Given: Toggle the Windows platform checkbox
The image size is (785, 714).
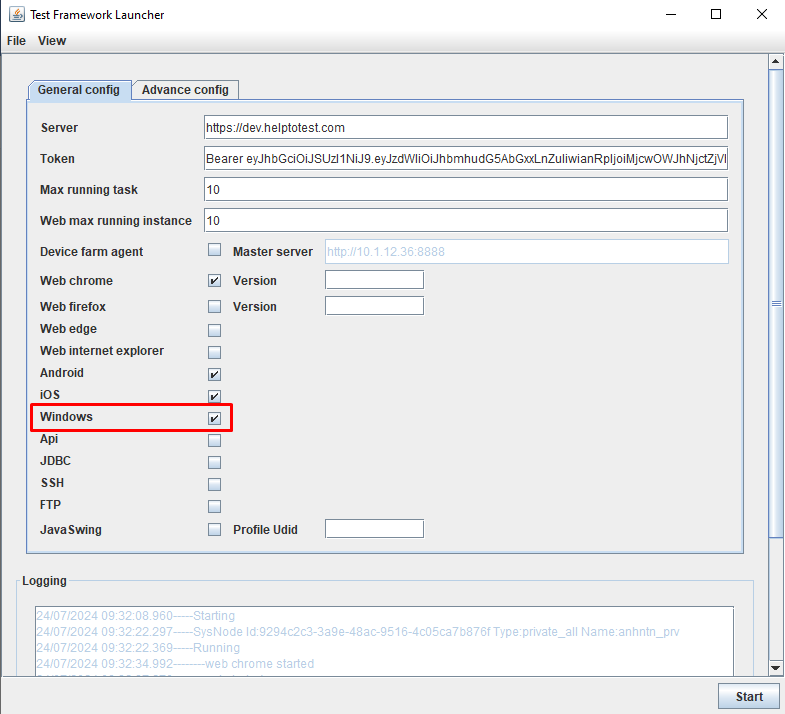Looking at the screenshot, I should click(214, 418).
